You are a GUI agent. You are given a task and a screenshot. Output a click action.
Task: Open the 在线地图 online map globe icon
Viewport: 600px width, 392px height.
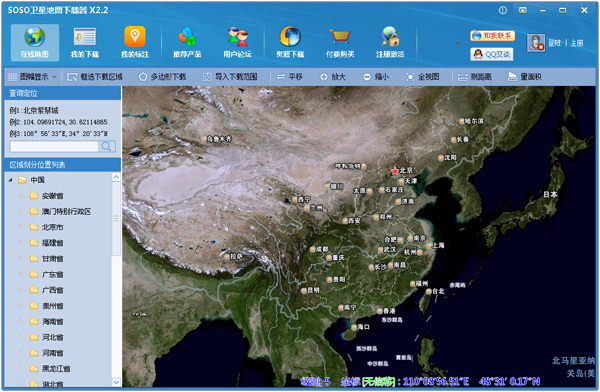click(x=35, y=42)
